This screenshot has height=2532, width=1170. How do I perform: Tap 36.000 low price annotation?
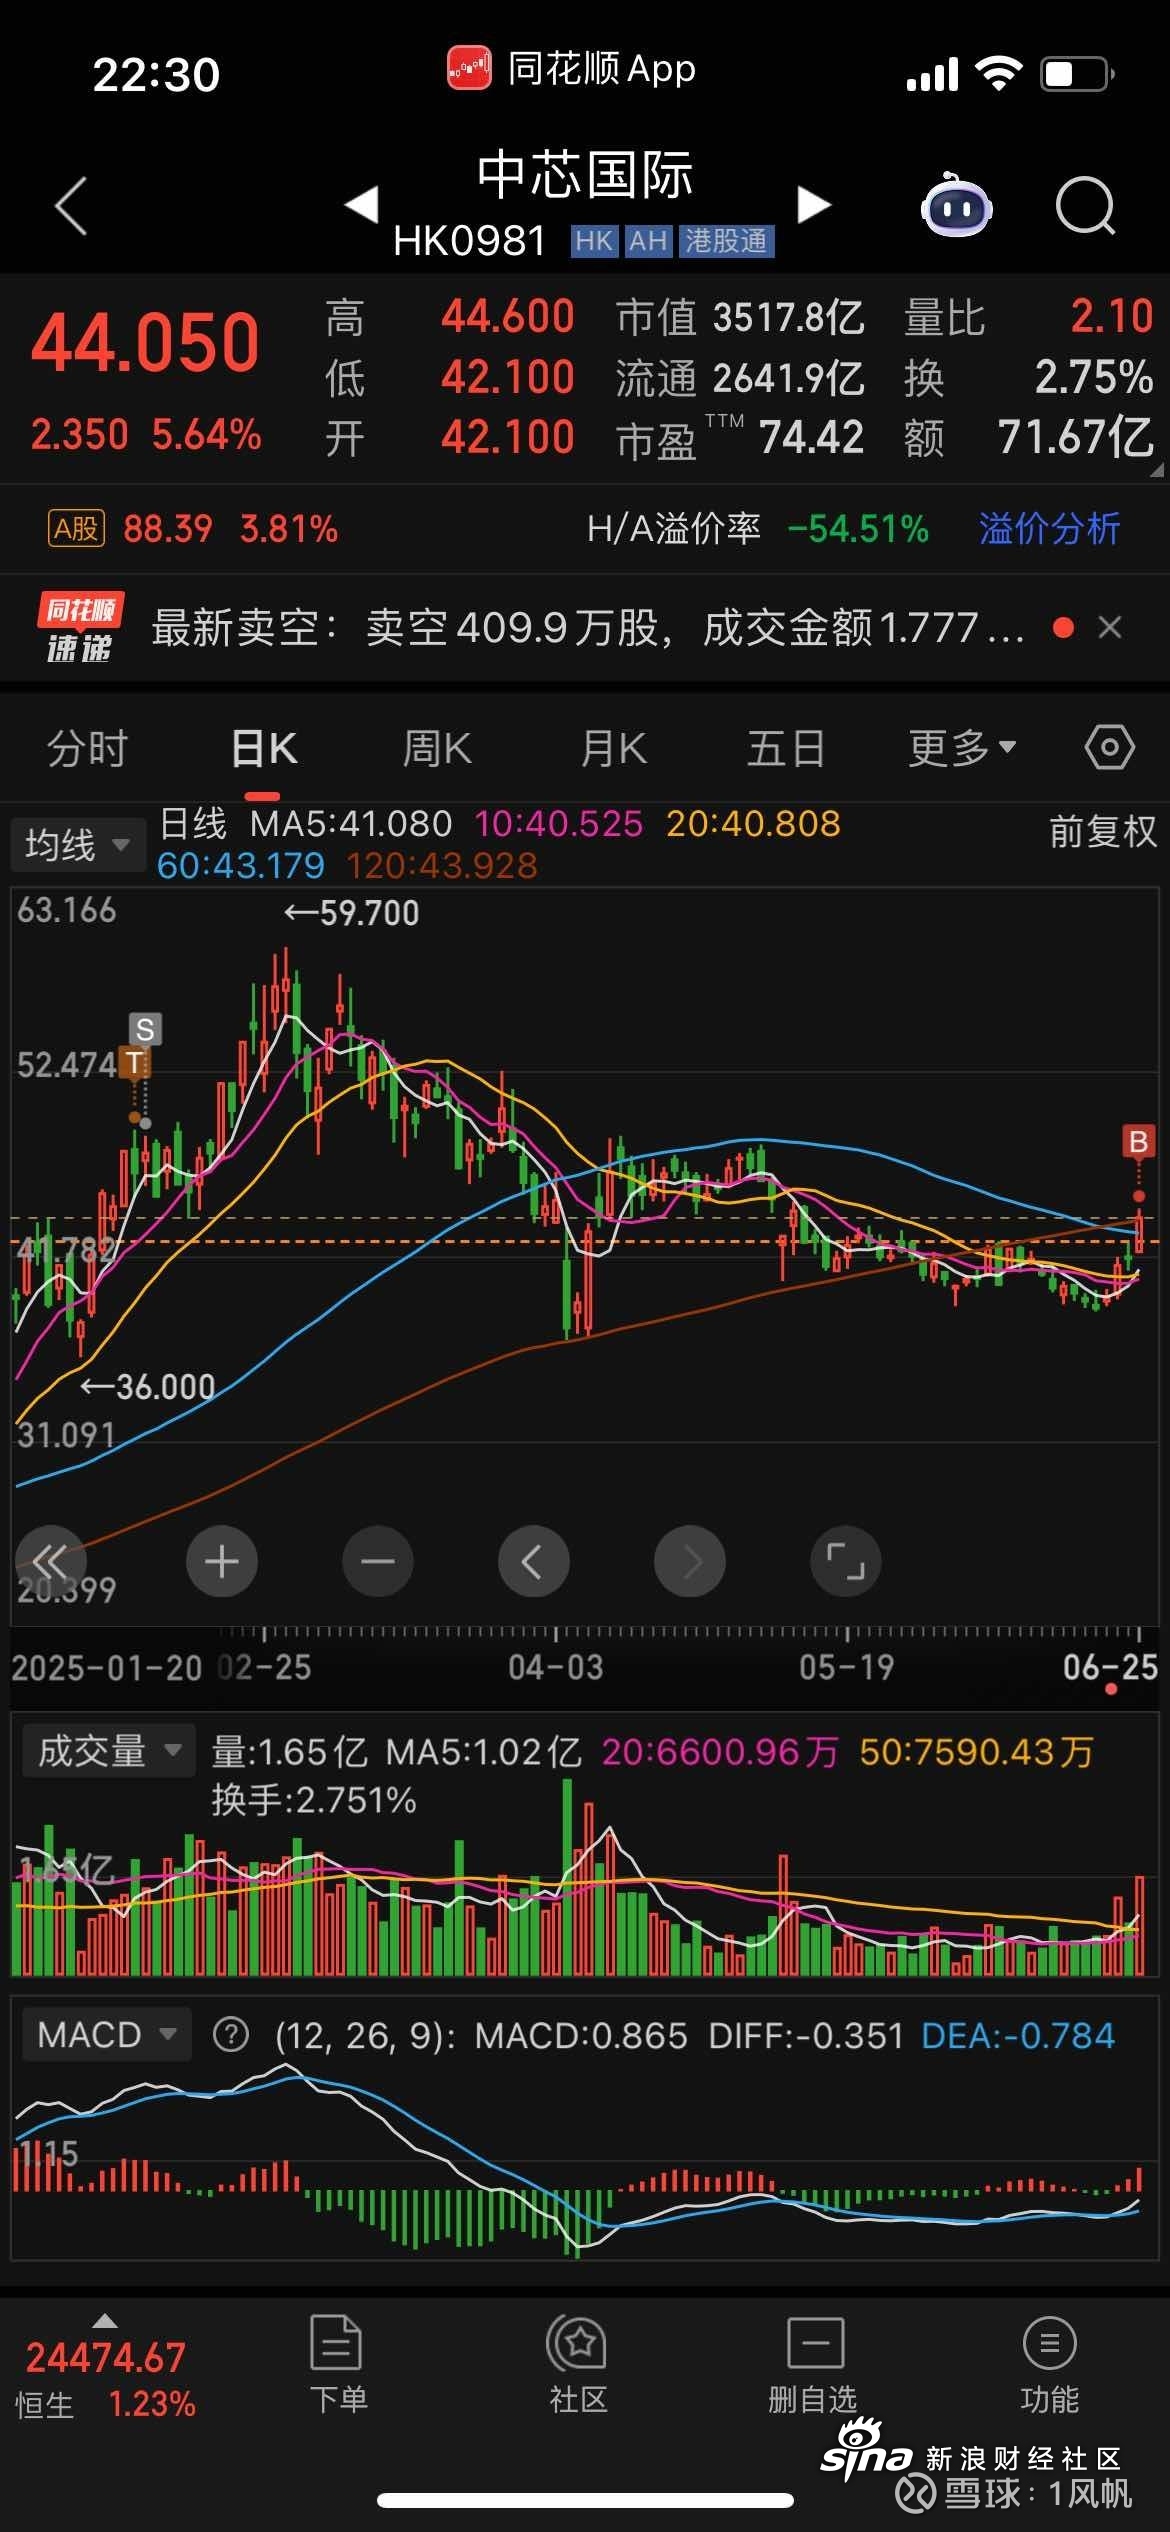tap(148, 1386)
